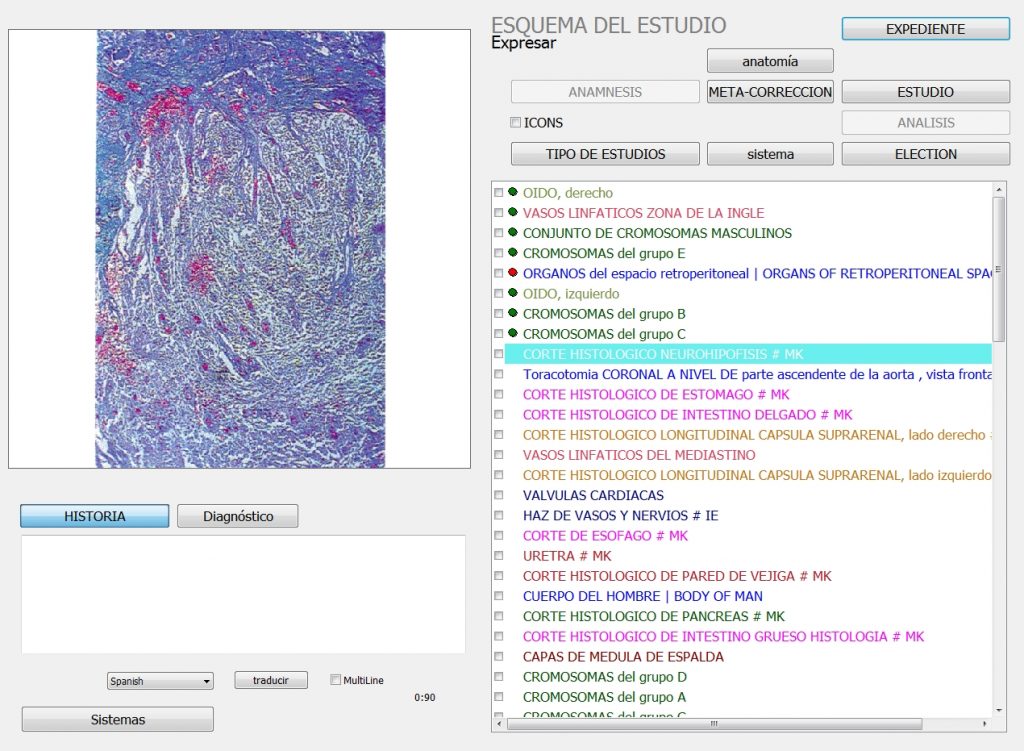Click the histological section image
The width and height of the screenshot is (1024, 751).
pyautogui.click(x=240, y=249)
